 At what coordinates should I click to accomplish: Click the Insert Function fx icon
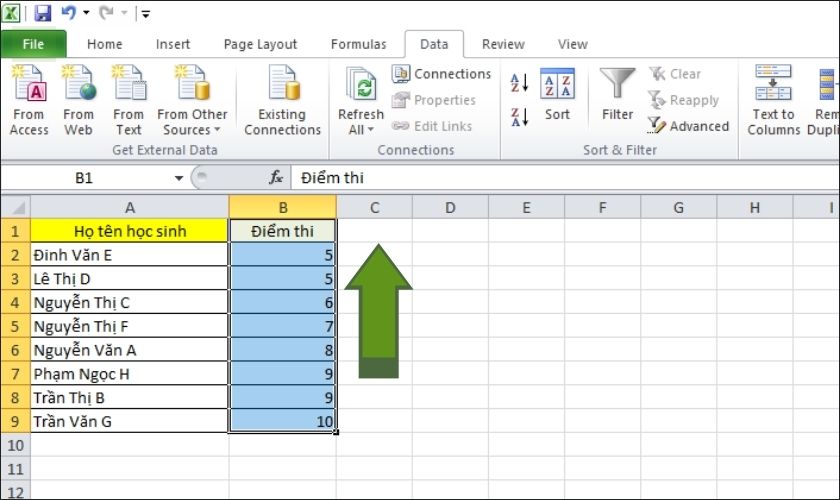(x=276, y=177)
